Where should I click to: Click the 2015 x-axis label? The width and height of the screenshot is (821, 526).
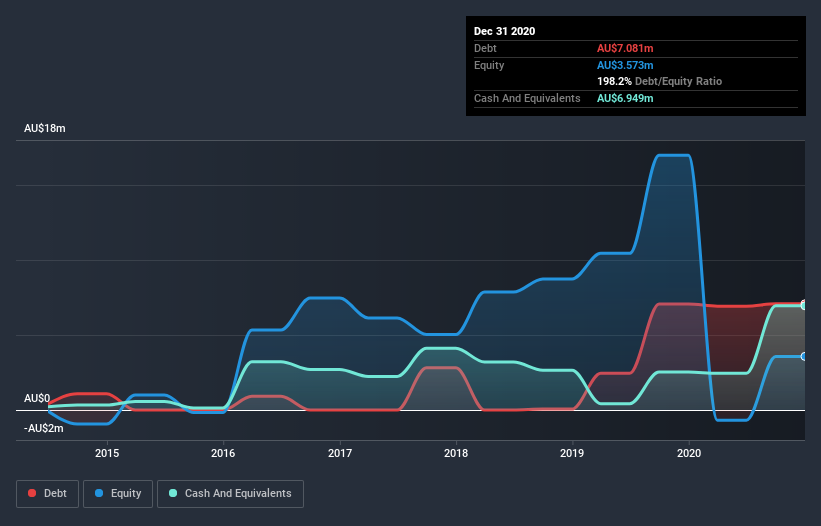[107, 453]
